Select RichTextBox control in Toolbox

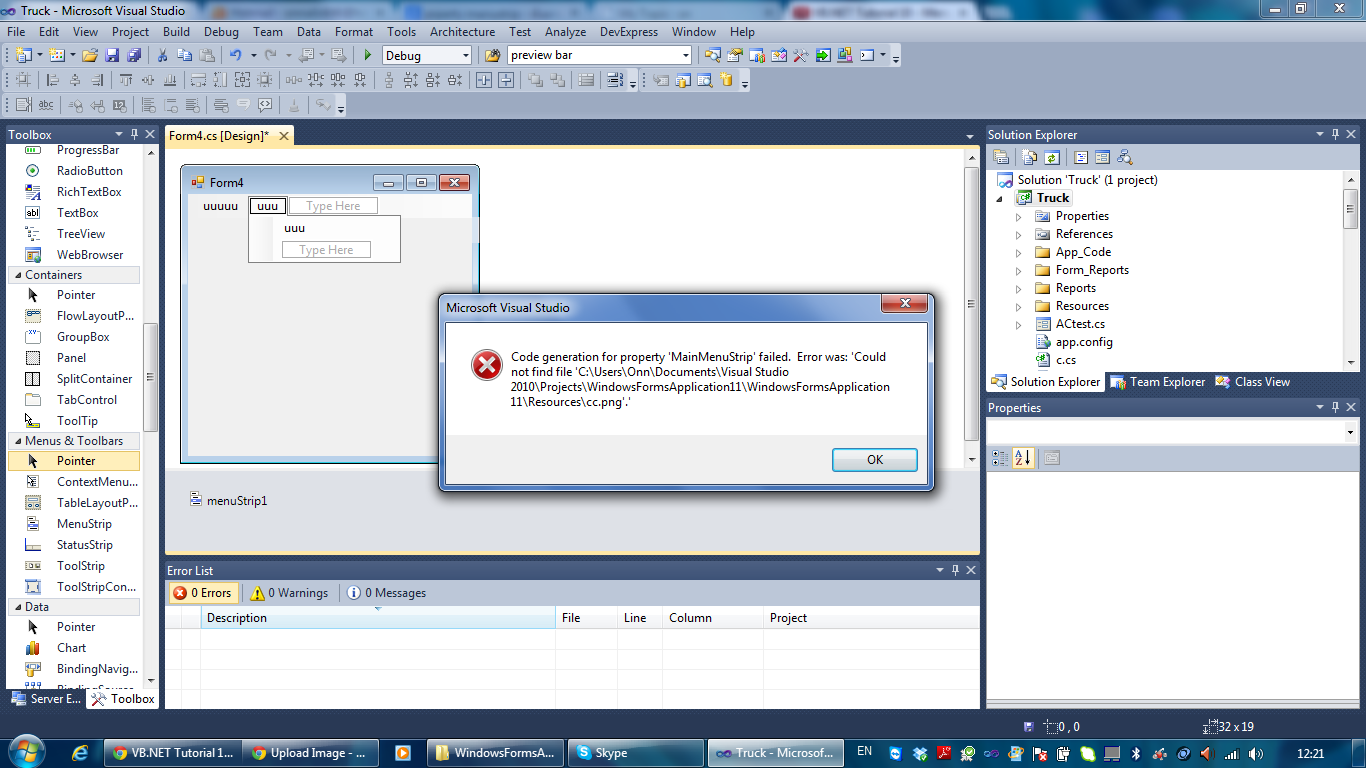click(74, 192)
